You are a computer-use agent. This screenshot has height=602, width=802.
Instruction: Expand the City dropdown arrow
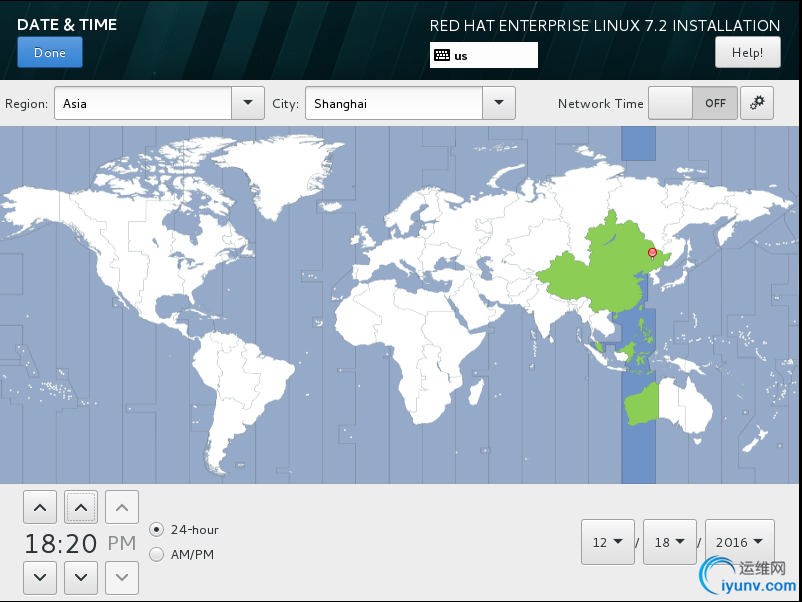(x=499, y=103)
